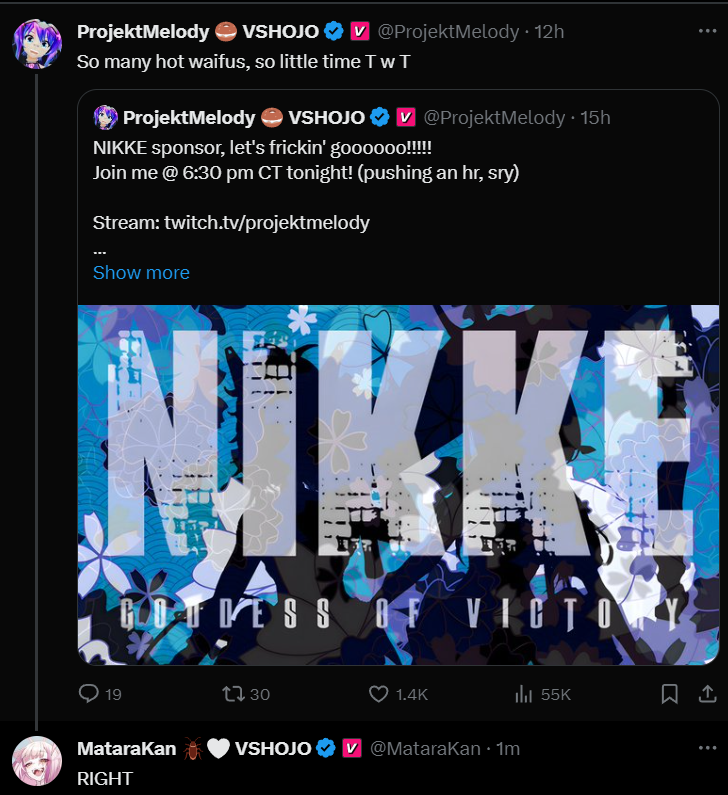Click quoted tweet's small author avatar
The image size is (728, 795).
(106, 117)
